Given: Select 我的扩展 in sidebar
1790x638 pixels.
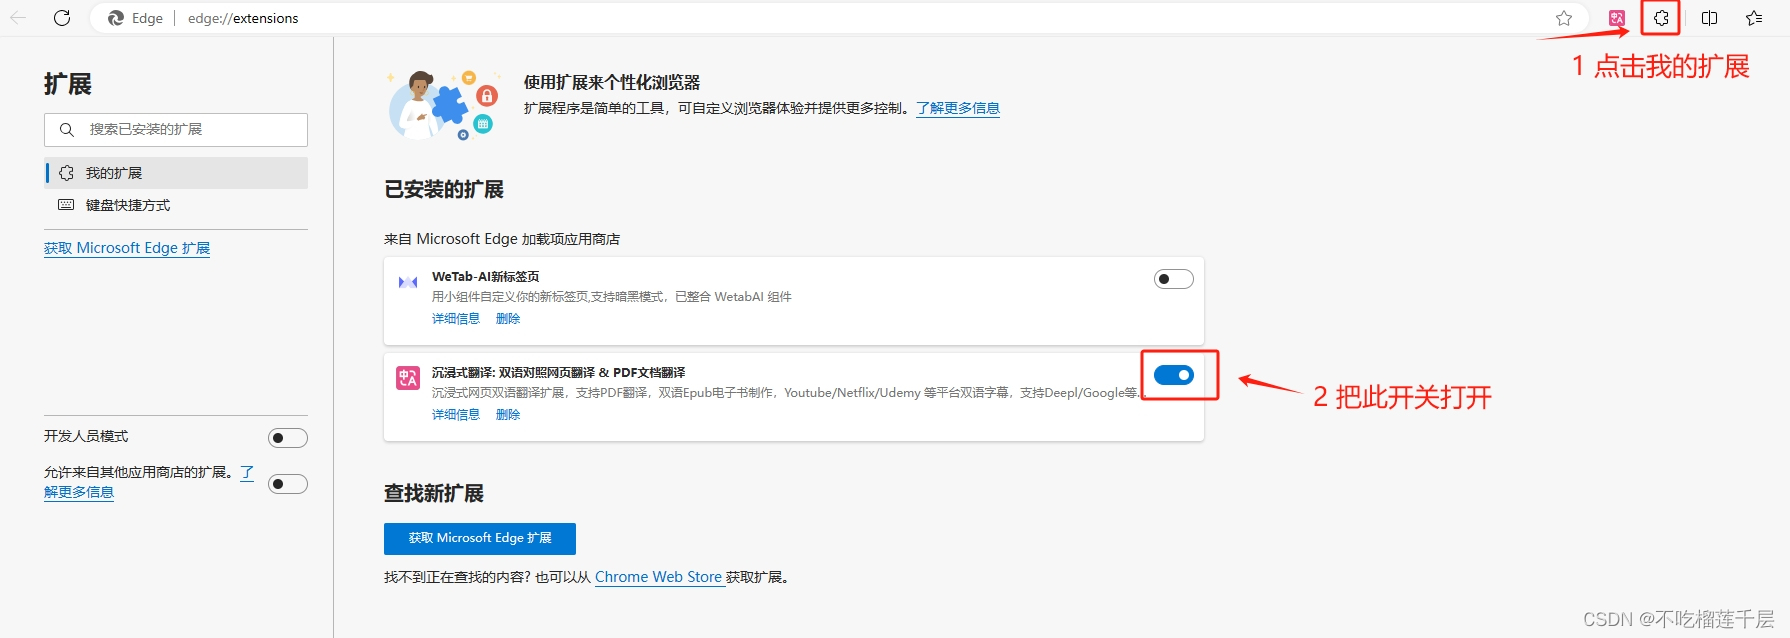Looking at the screenshot, I should tap(176, 173).
